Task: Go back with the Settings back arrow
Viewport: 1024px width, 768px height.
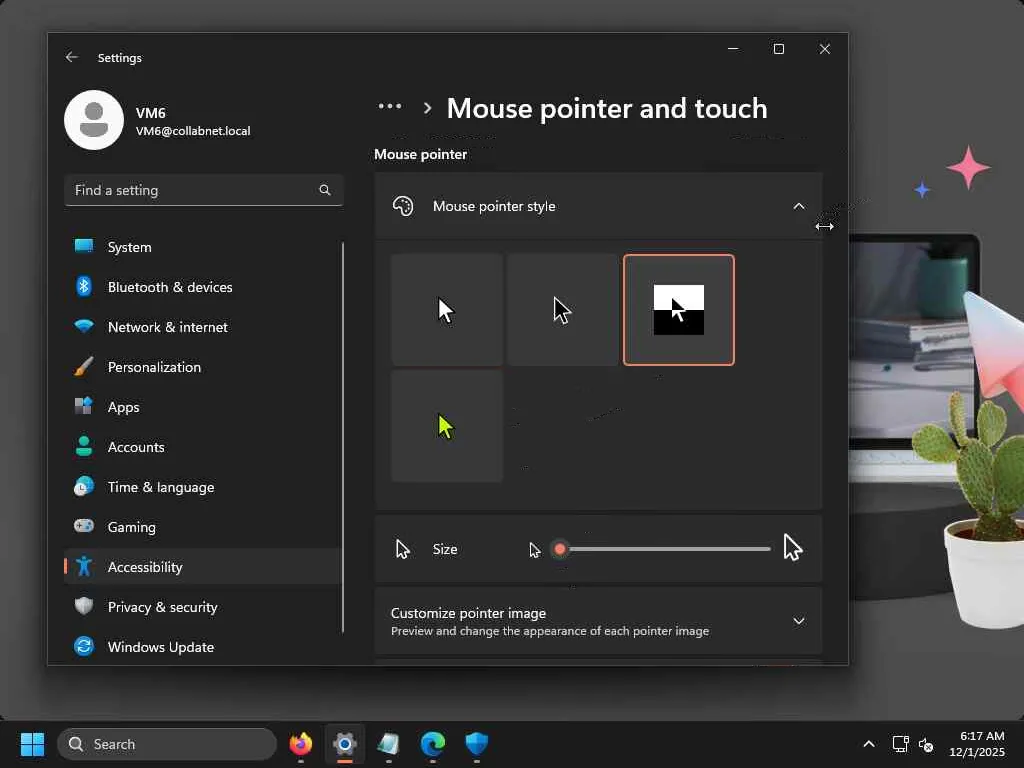Action: tap(72, 57)
